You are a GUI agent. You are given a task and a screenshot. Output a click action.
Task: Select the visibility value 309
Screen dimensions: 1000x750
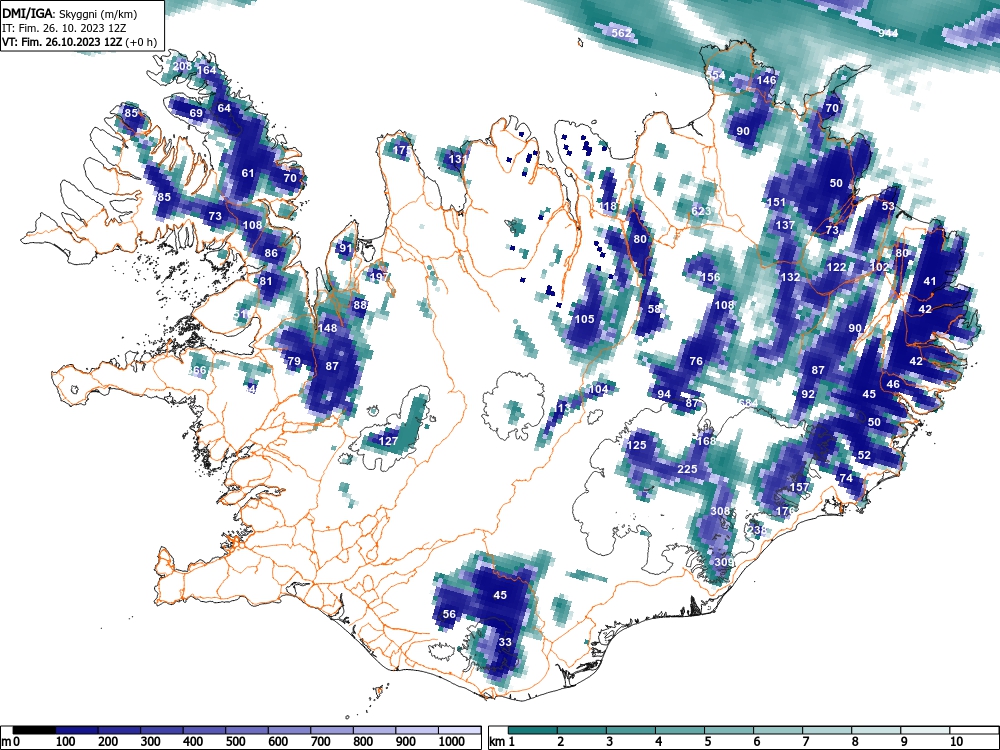(724, 562)
